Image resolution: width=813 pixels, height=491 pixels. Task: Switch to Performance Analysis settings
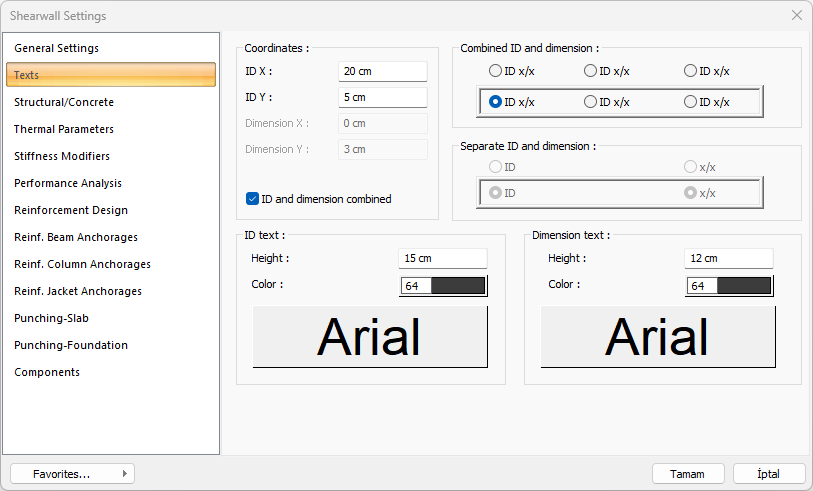coord(68,183)
